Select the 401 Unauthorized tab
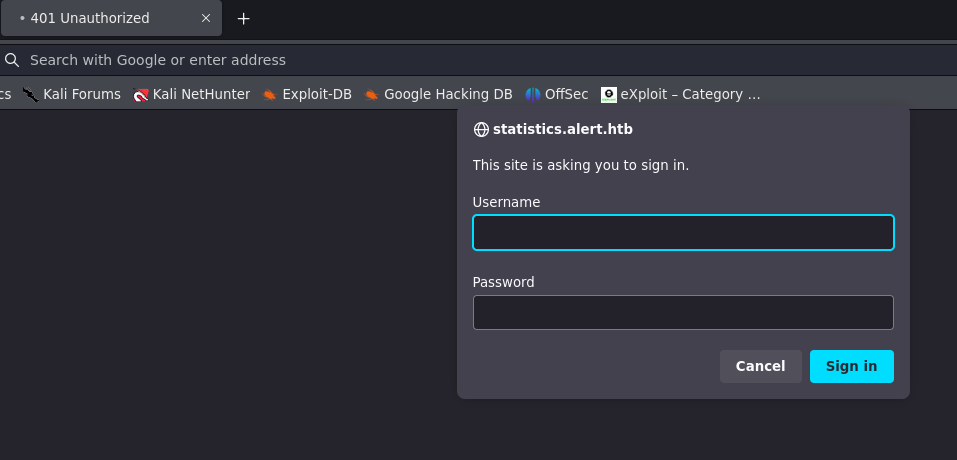 coord(100,18)
